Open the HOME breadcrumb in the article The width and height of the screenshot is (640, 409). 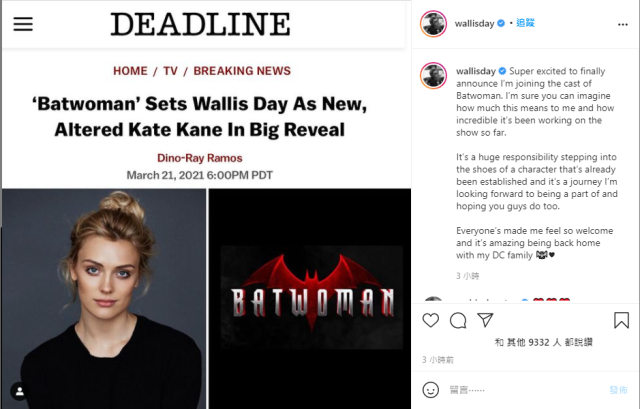coord(130,71)
